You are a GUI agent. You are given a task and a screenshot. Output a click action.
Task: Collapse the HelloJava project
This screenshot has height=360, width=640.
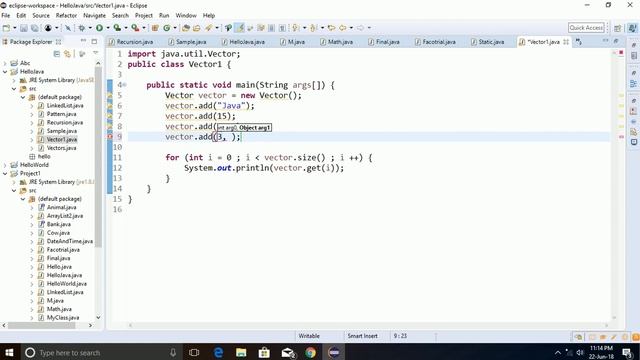click(x=5, y=71)
